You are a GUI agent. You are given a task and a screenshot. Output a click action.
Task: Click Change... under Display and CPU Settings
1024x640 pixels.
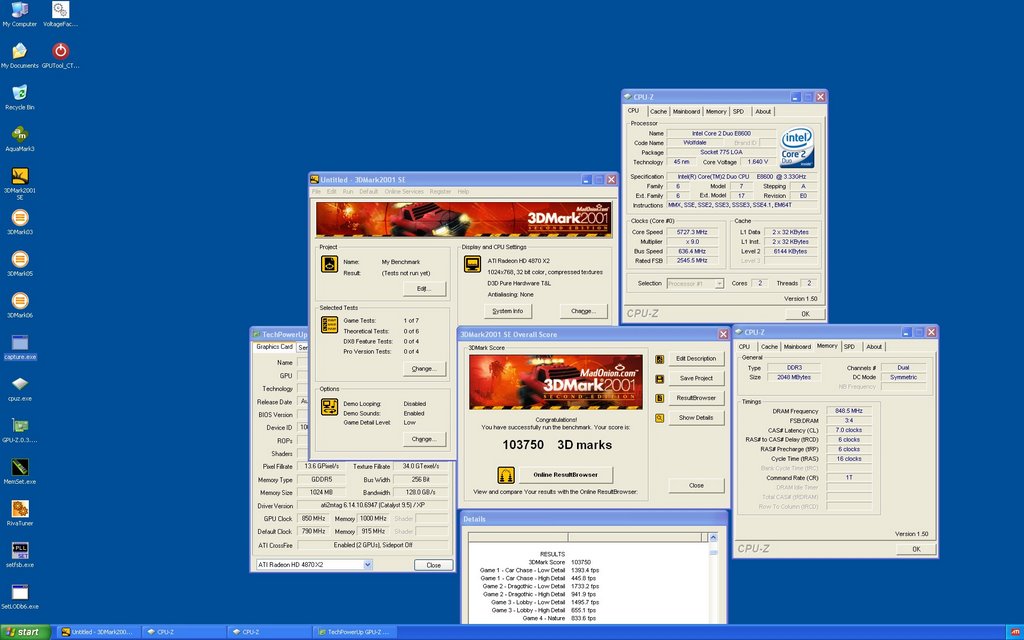click(x=583, y=311)
